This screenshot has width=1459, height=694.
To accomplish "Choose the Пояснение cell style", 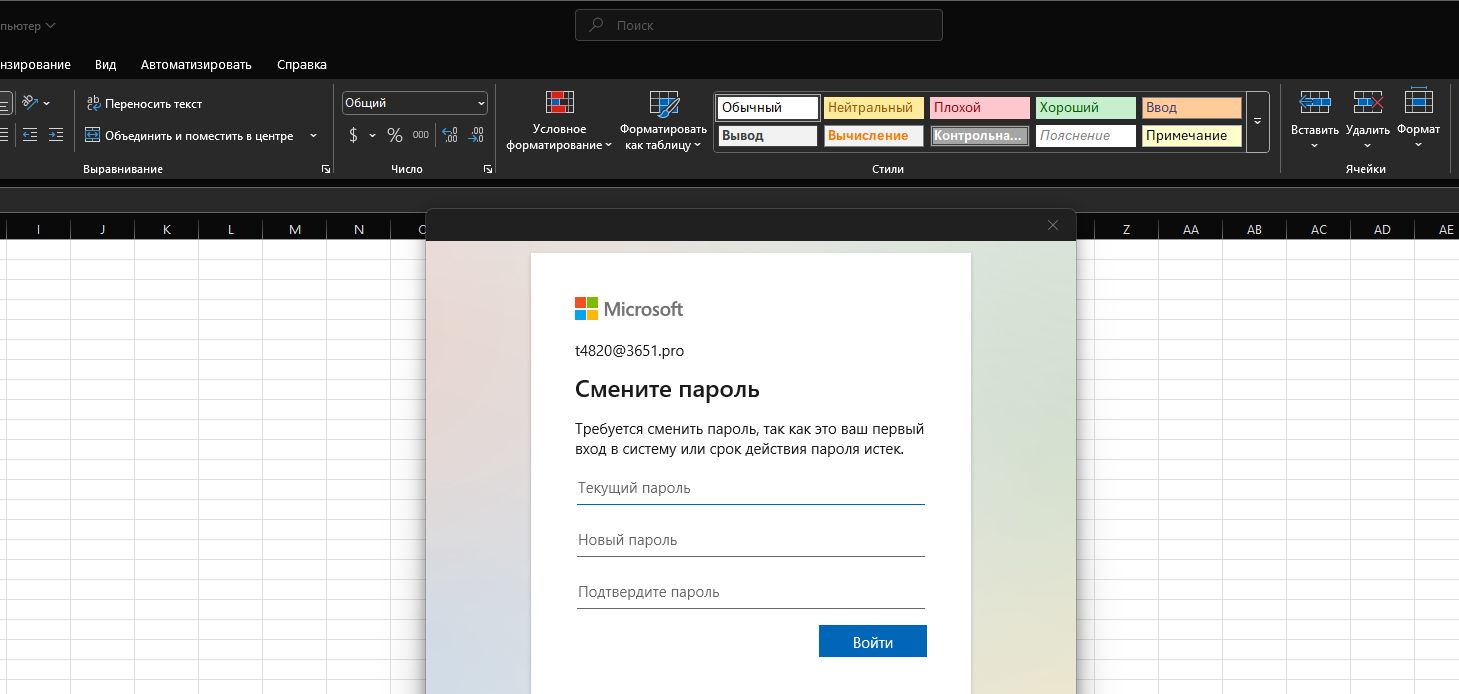I will (1086, 136).
